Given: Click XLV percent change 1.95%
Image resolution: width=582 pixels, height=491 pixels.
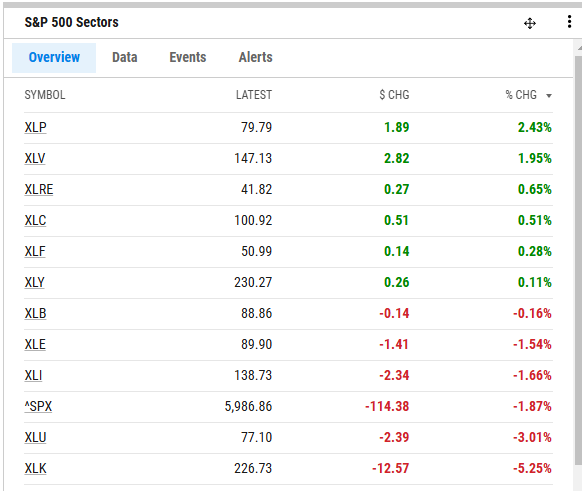Looking at the screenshot, I should (x=535, y=158).
